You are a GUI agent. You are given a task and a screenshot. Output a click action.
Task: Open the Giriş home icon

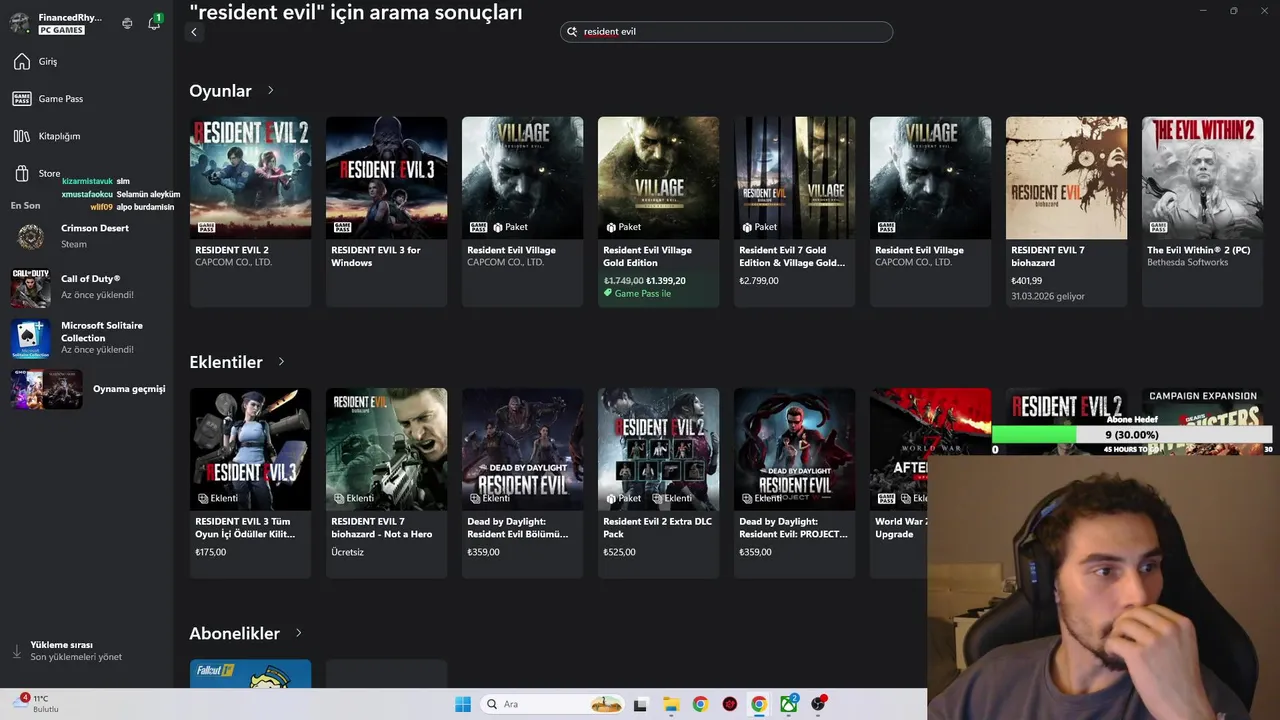coord(22,62)
